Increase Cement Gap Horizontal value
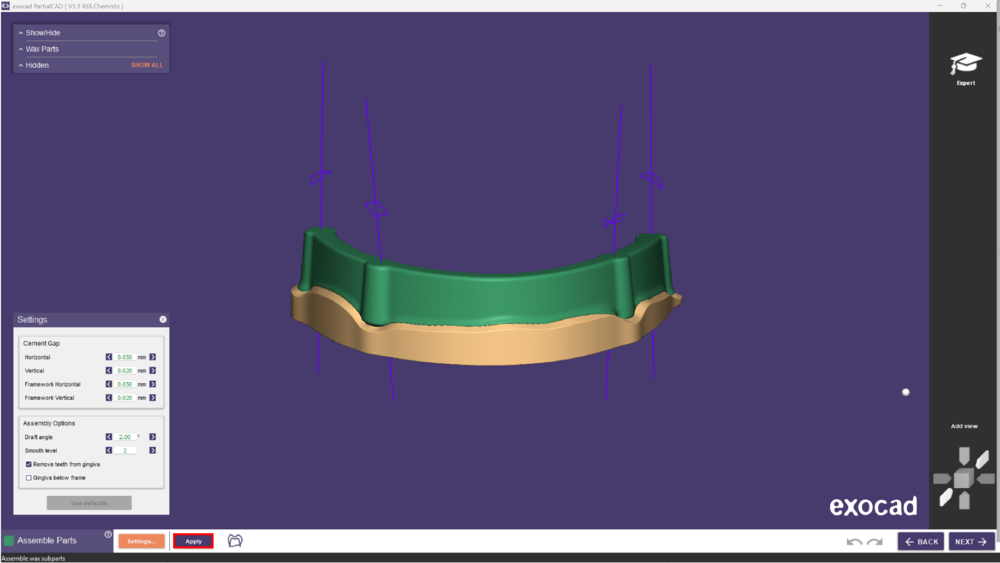 [152, 357]
